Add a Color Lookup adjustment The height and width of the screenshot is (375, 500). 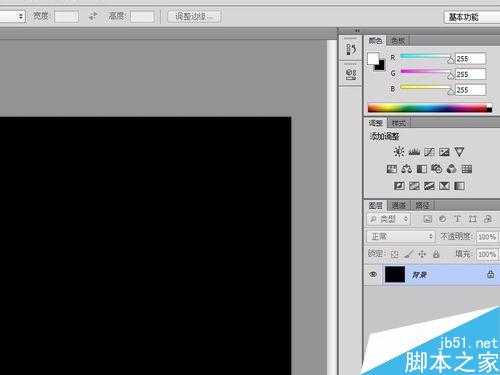coord(467,169)
